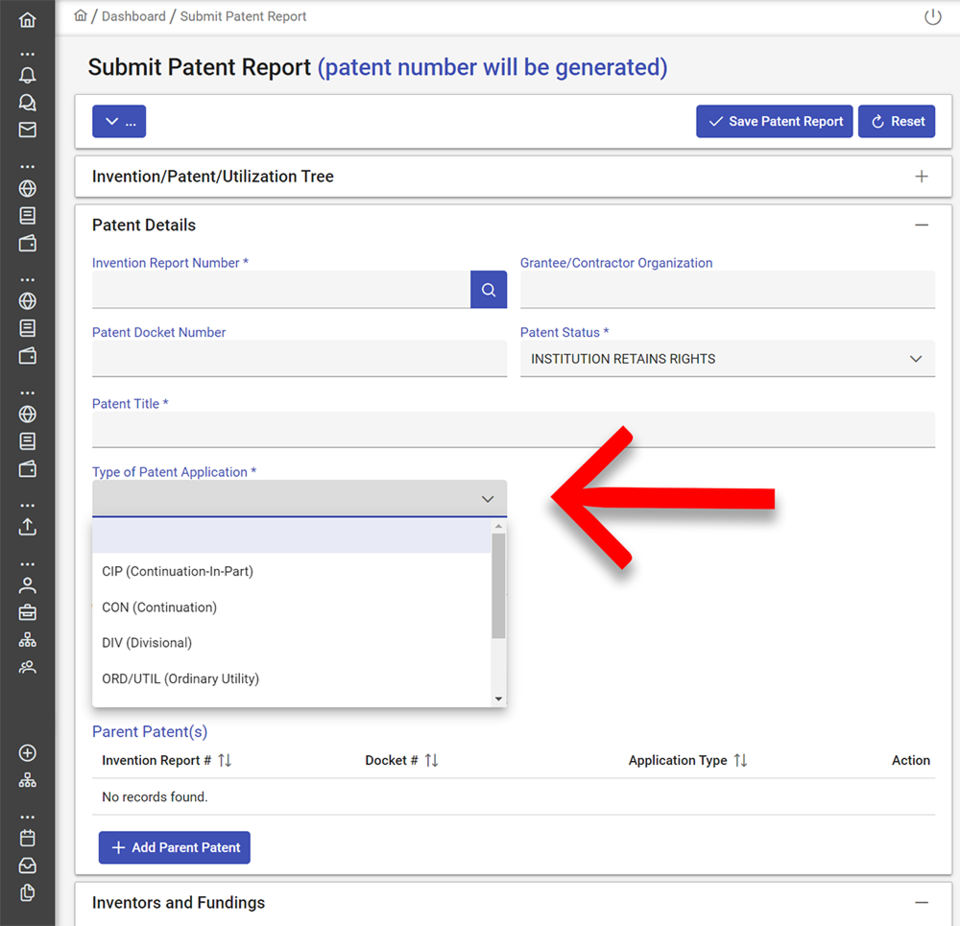Open the upload icon in the sidebar

point(27,526)
